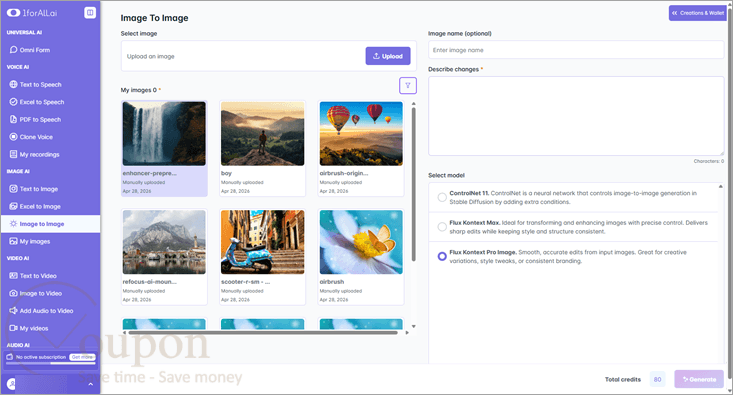Click the Upload button
Screen dimensions: 733x395
[388, 56]
